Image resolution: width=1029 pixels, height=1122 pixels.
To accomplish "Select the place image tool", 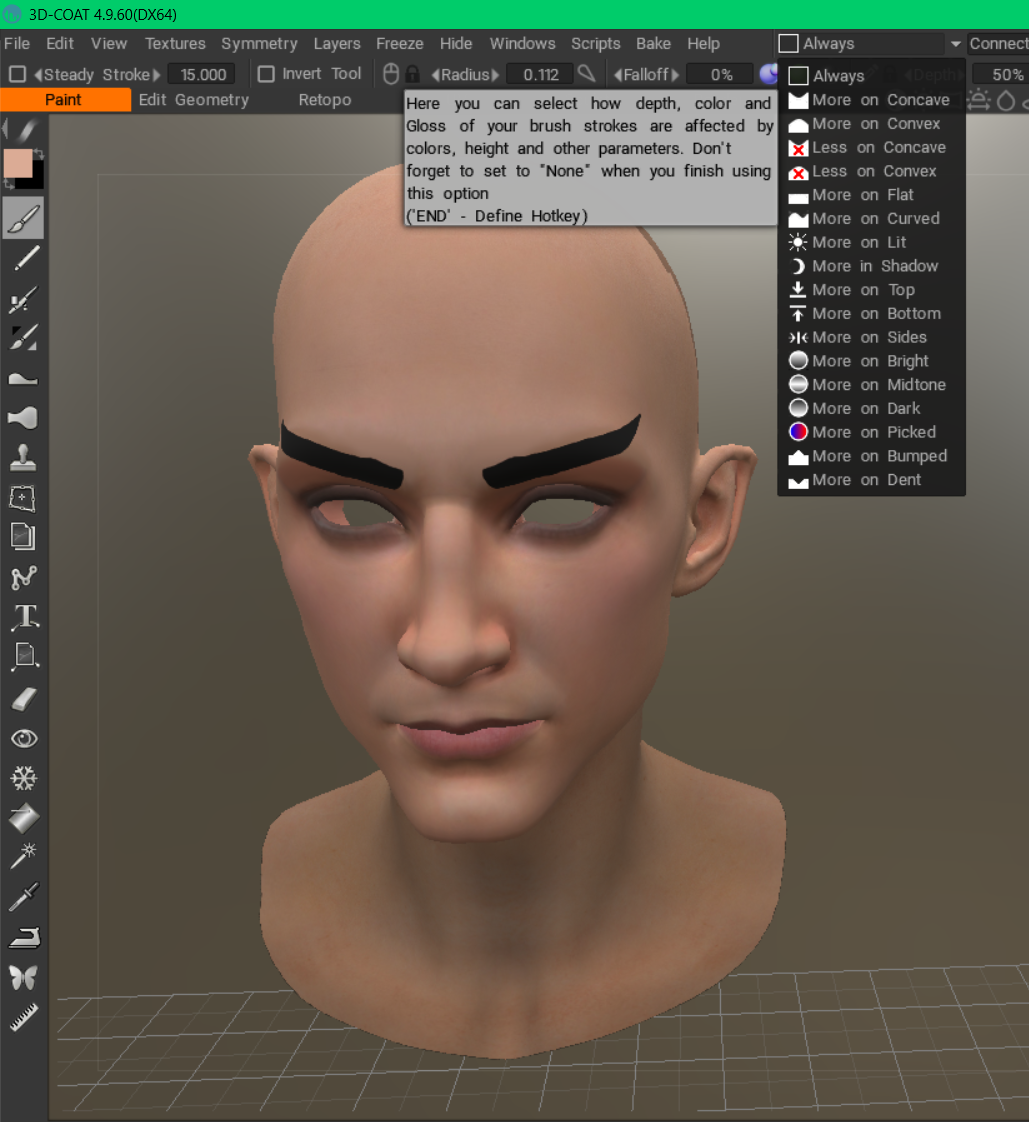I will [x=25, y=656].
